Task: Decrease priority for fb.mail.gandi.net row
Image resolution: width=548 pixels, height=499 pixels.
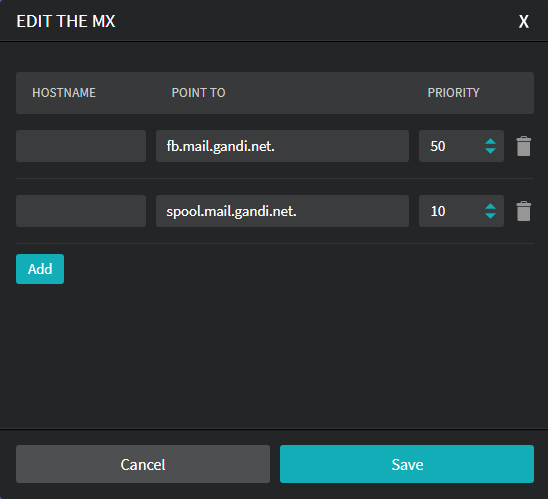Action: pos(490,151)
